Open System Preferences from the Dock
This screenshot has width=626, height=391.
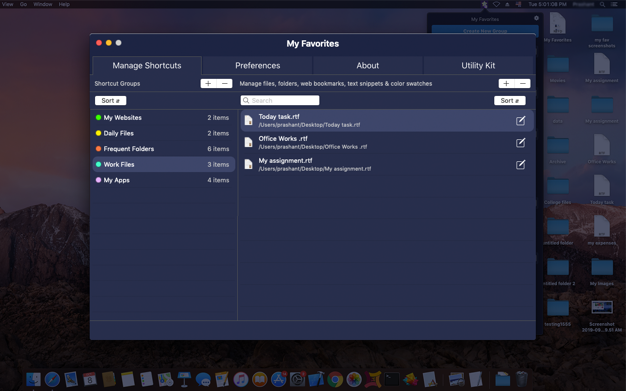click(x=297, y=379)
